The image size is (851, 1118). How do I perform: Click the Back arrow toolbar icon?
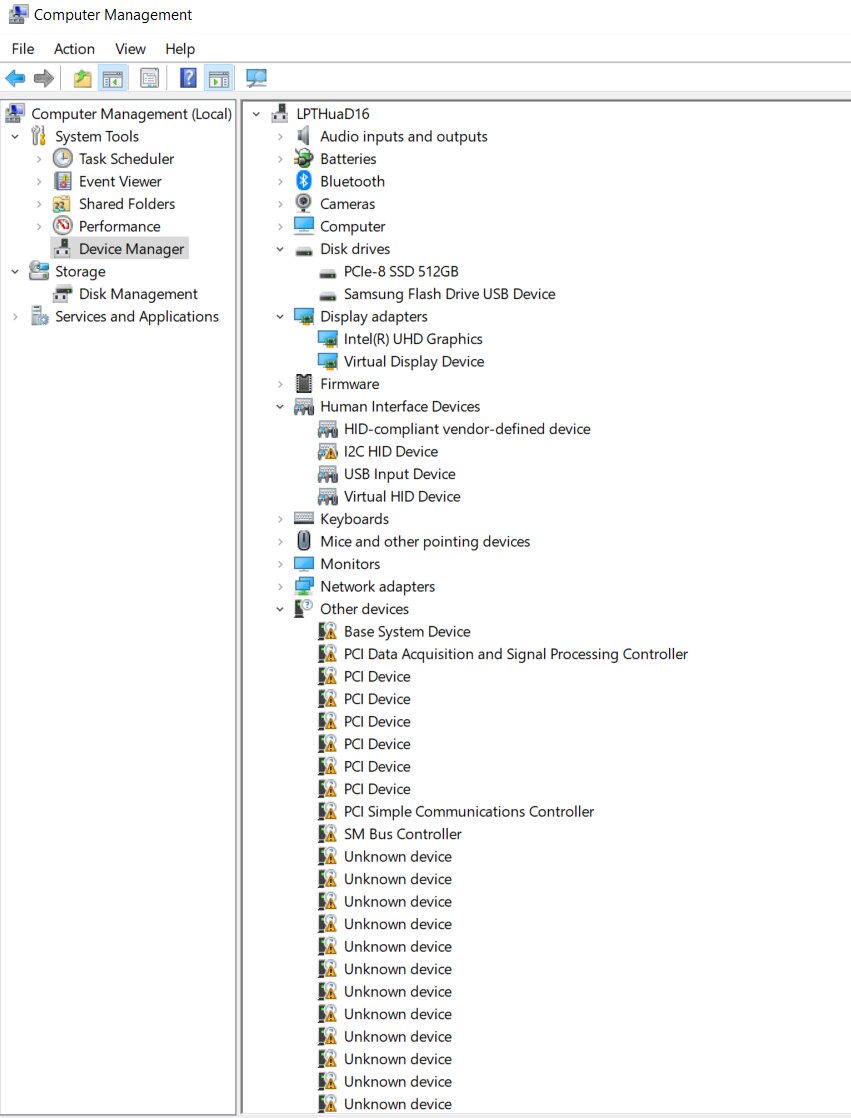[x=15, y=78]
